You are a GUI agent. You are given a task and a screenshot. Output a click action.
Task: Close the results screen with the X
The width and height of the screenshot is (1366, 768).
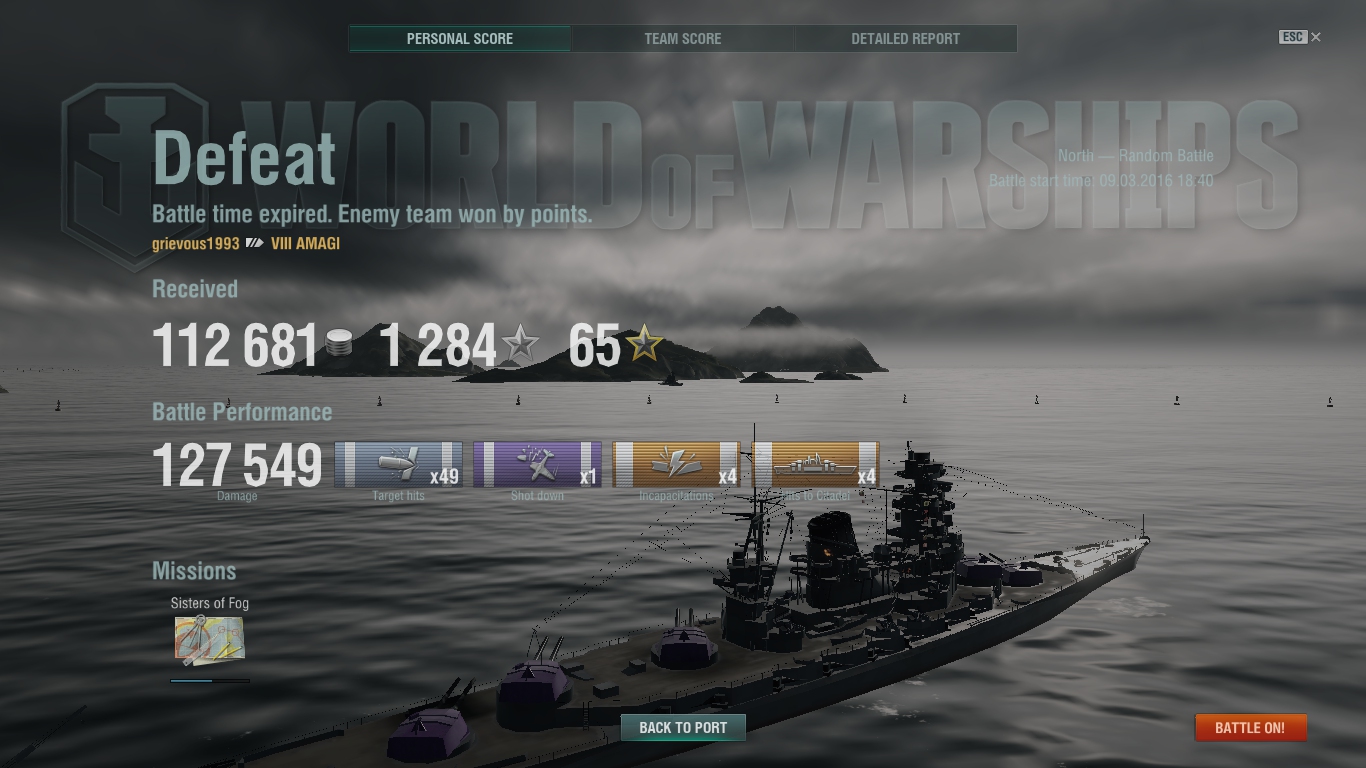pos(1316,37)
